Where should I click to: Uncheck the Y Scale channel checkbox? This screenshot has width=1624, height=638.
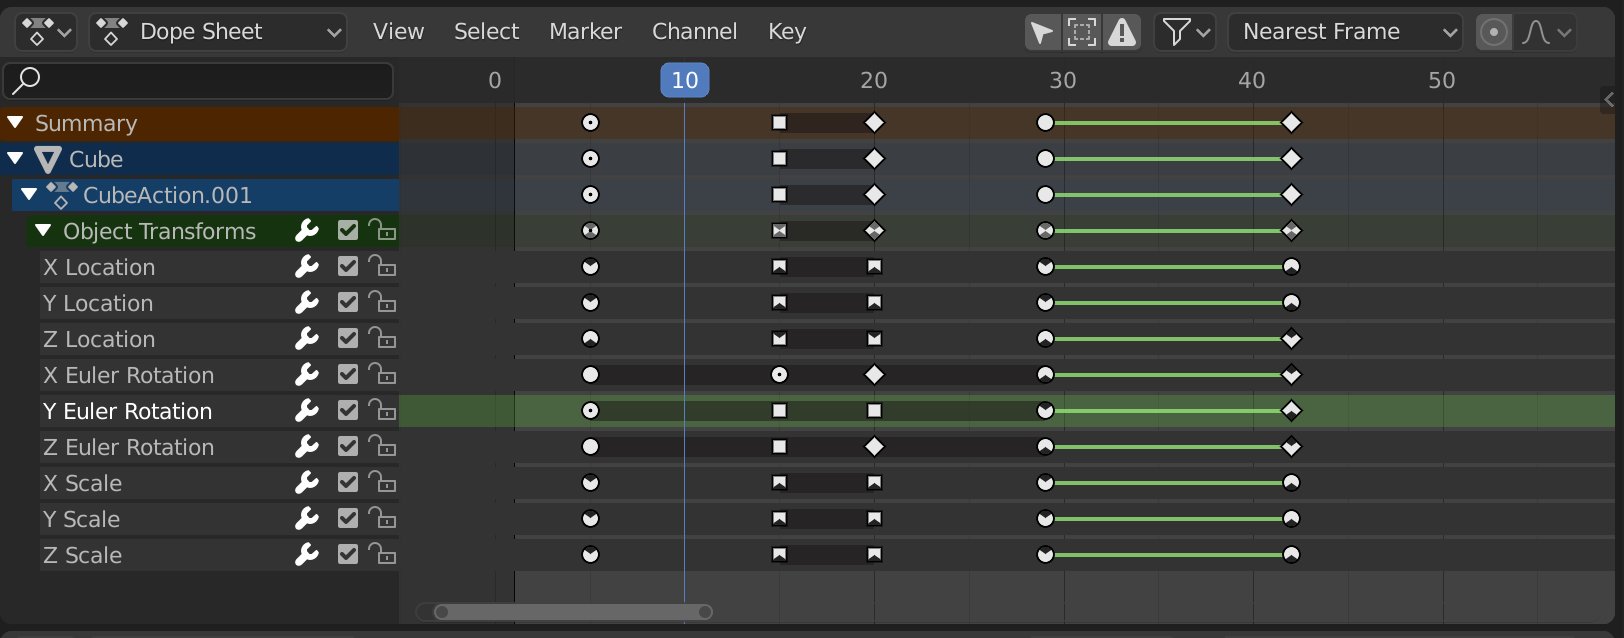coord(348,519)
